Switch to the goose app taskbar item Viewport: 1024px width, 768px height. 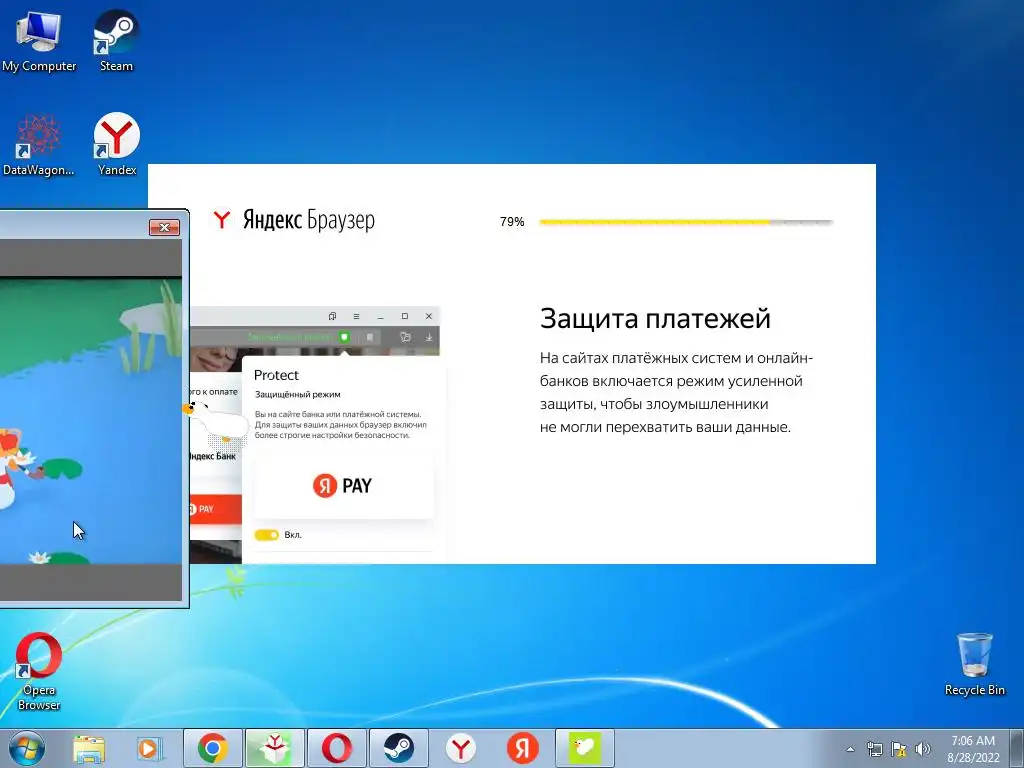pos(584,748)
